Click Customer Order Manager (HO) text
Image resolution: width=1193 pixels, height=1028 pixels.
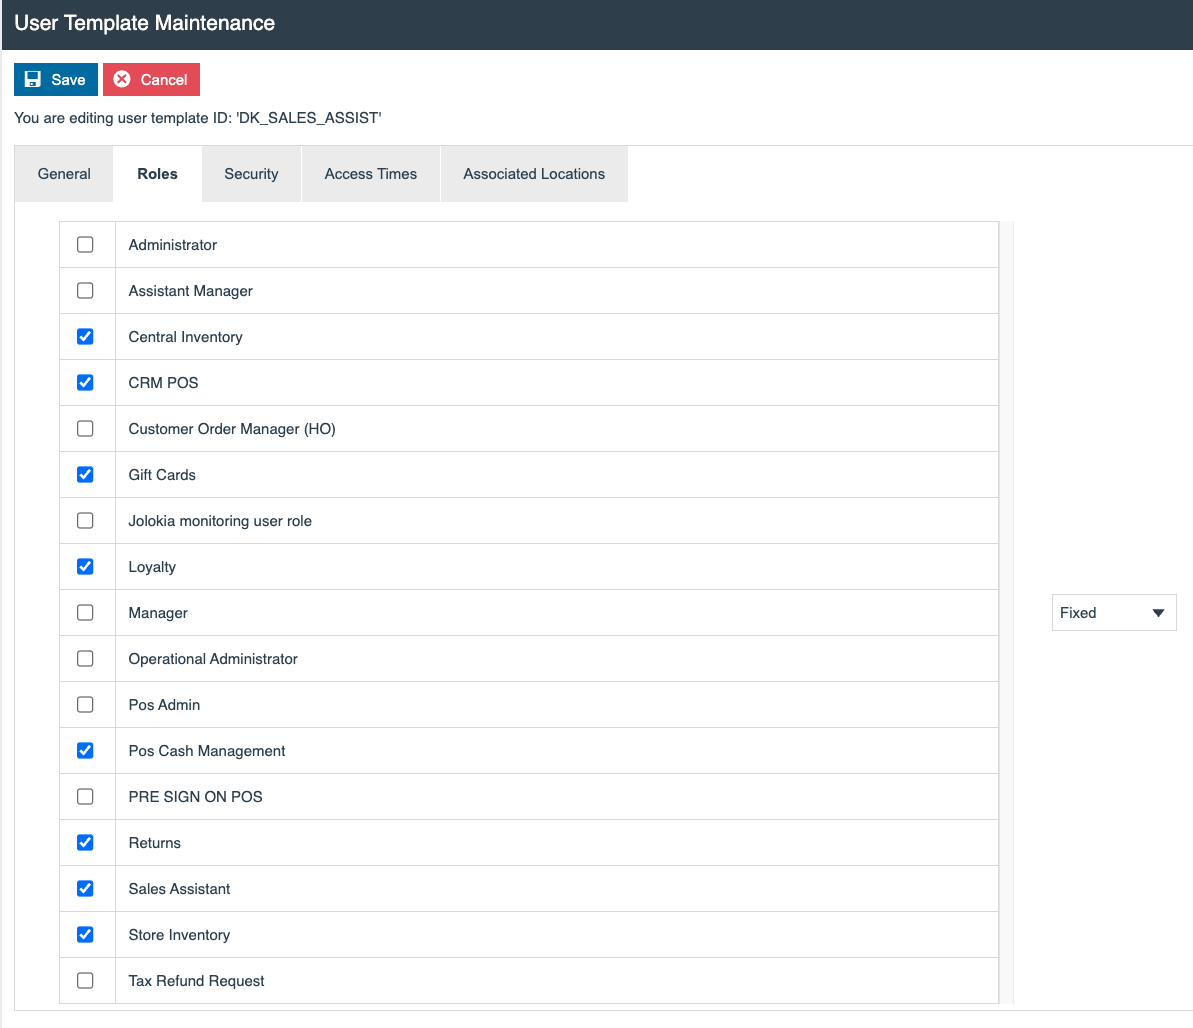(232, 429)
